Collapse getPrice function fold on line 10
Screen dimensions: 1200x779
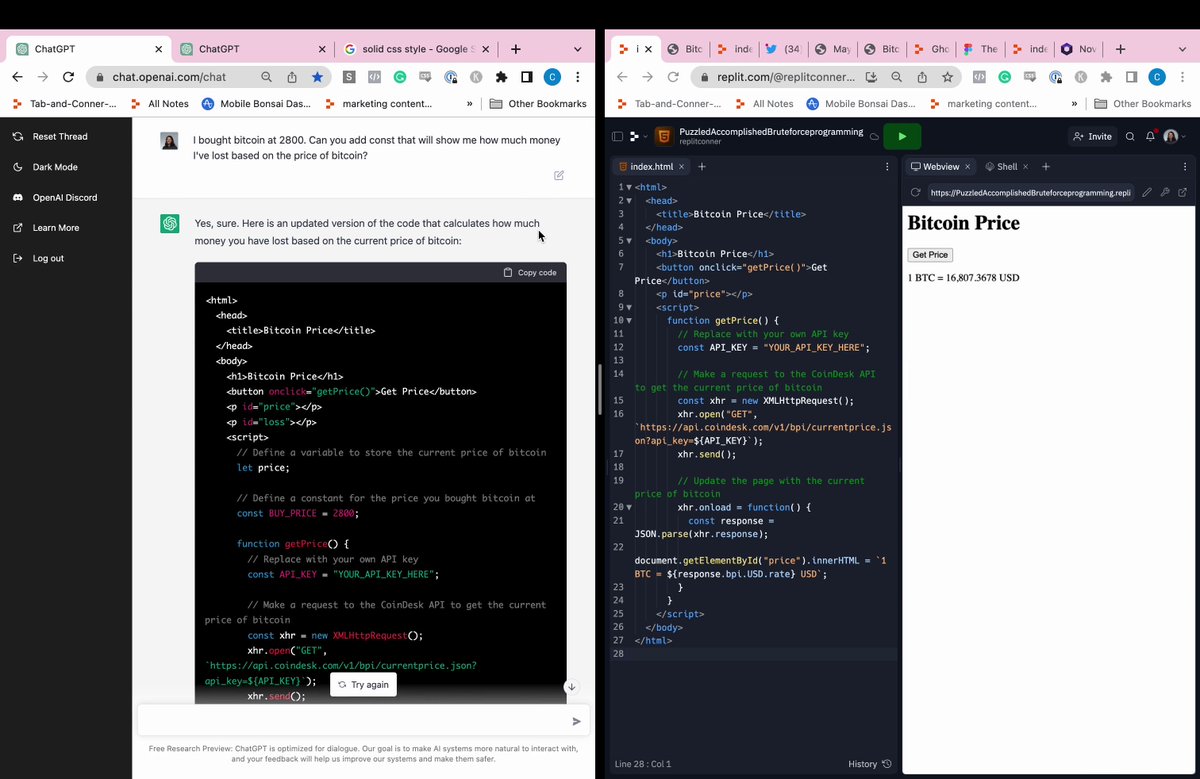click(630, 320)
